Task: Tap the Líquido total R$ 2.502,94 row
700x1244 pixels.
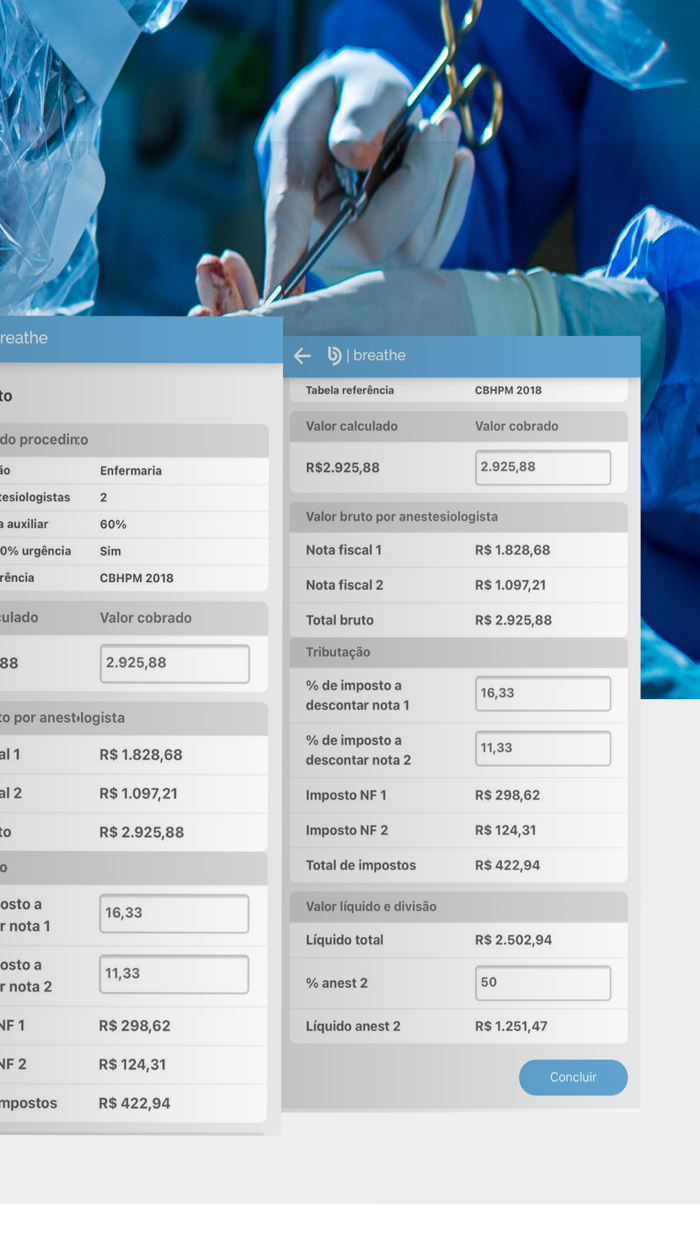Action: 458,940
